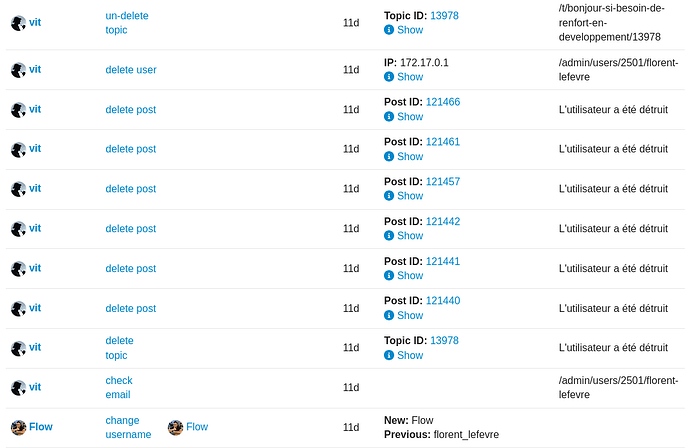Image resolution: width=690 pixels, height=448 pixels.
Task: Filter by the check email action
Action: click(x=119, y=388)
